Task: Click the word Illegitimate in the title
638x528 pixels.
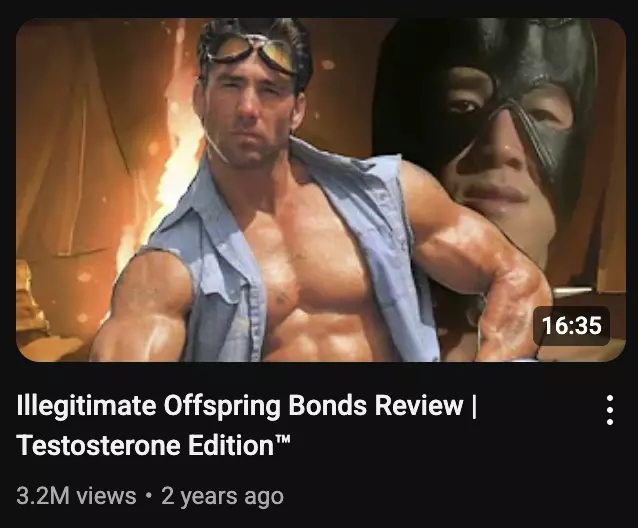Action: (x=86, y=407)
